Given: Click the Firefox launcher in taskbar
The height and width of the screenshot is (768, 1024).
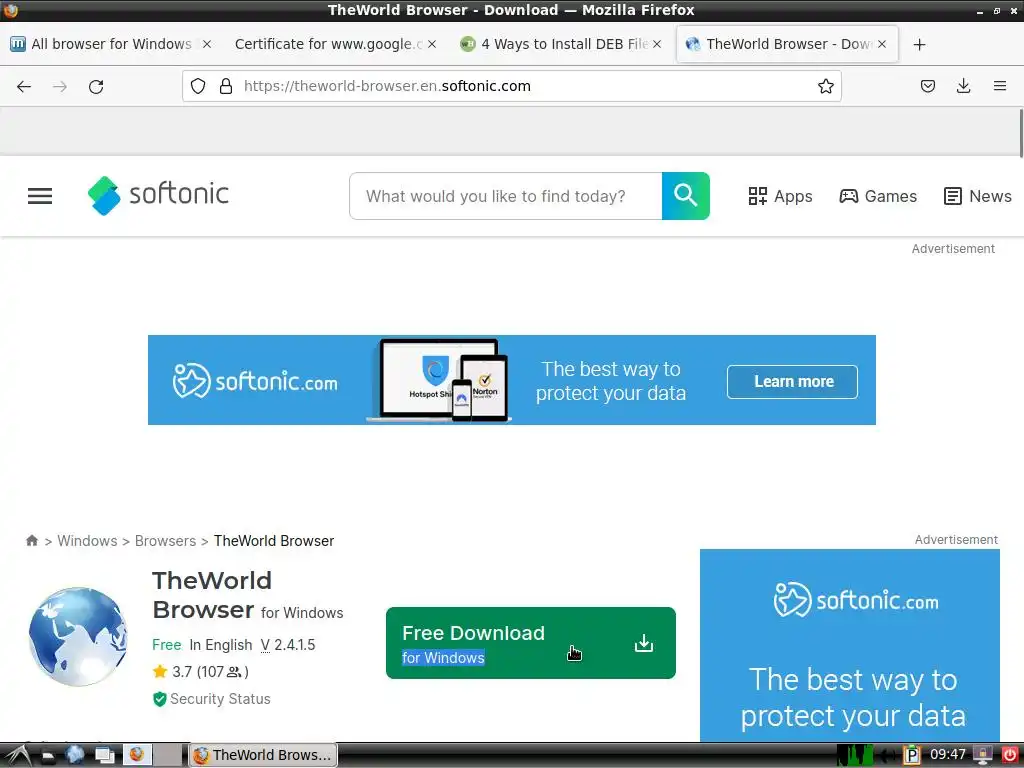Looking at the screenshot, I should tap(136, 755).
